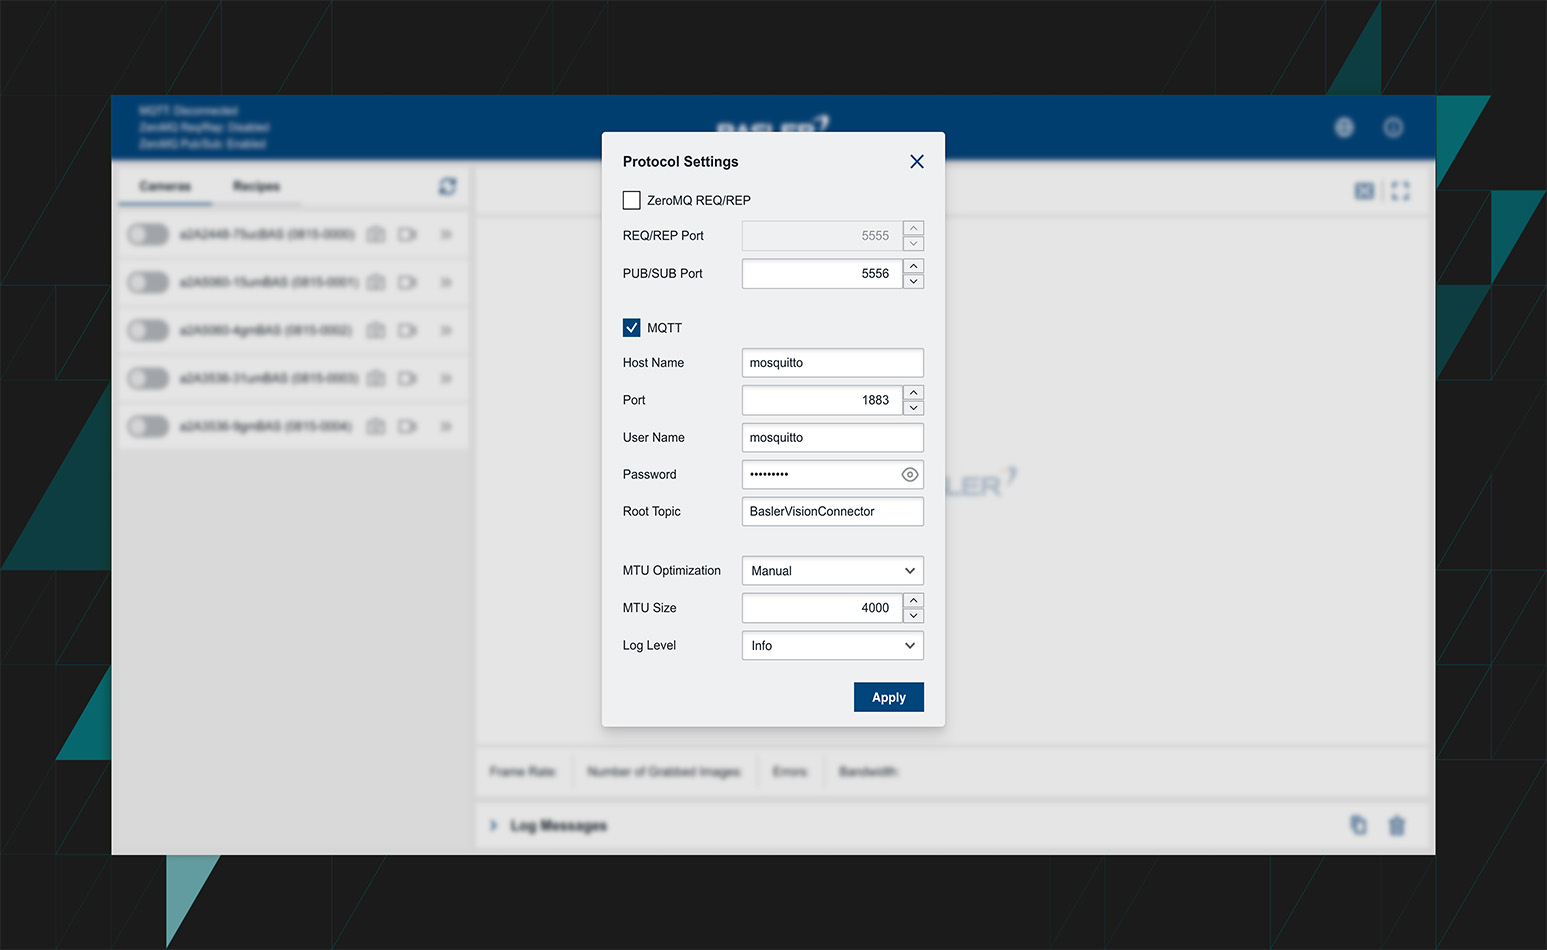The width and height of the screenshot is (1547, 950).
Task: Decrease the MTU Size value
Action: coord(914,616)
